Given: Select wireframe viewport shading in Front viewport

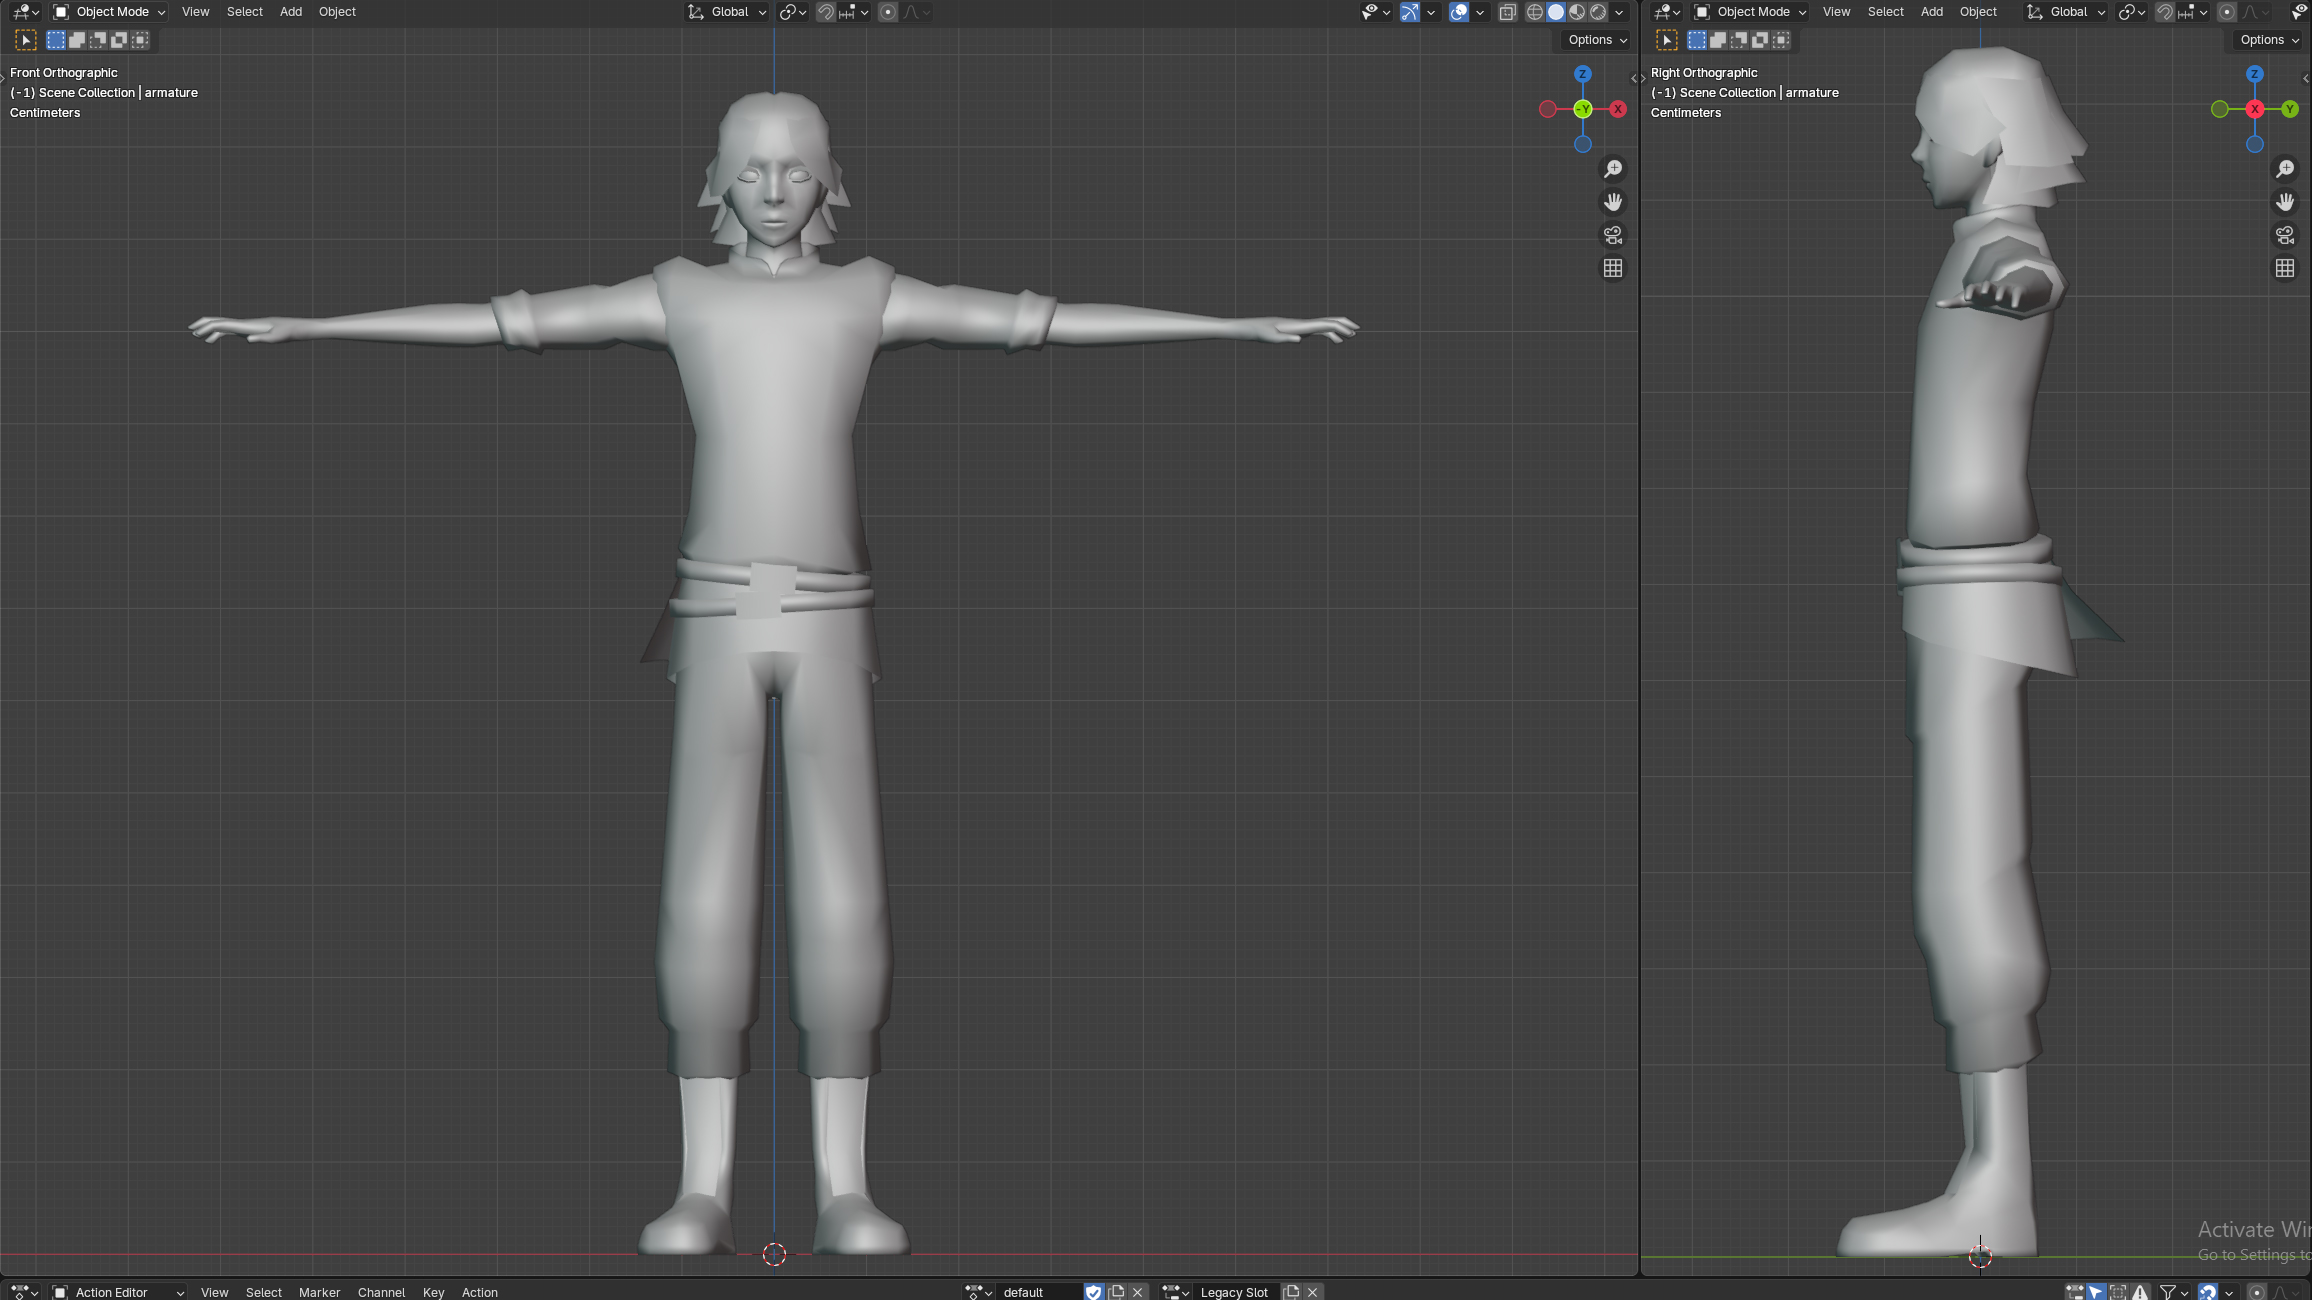Looking at the screenshot, I should click(x=1535, y=12).
